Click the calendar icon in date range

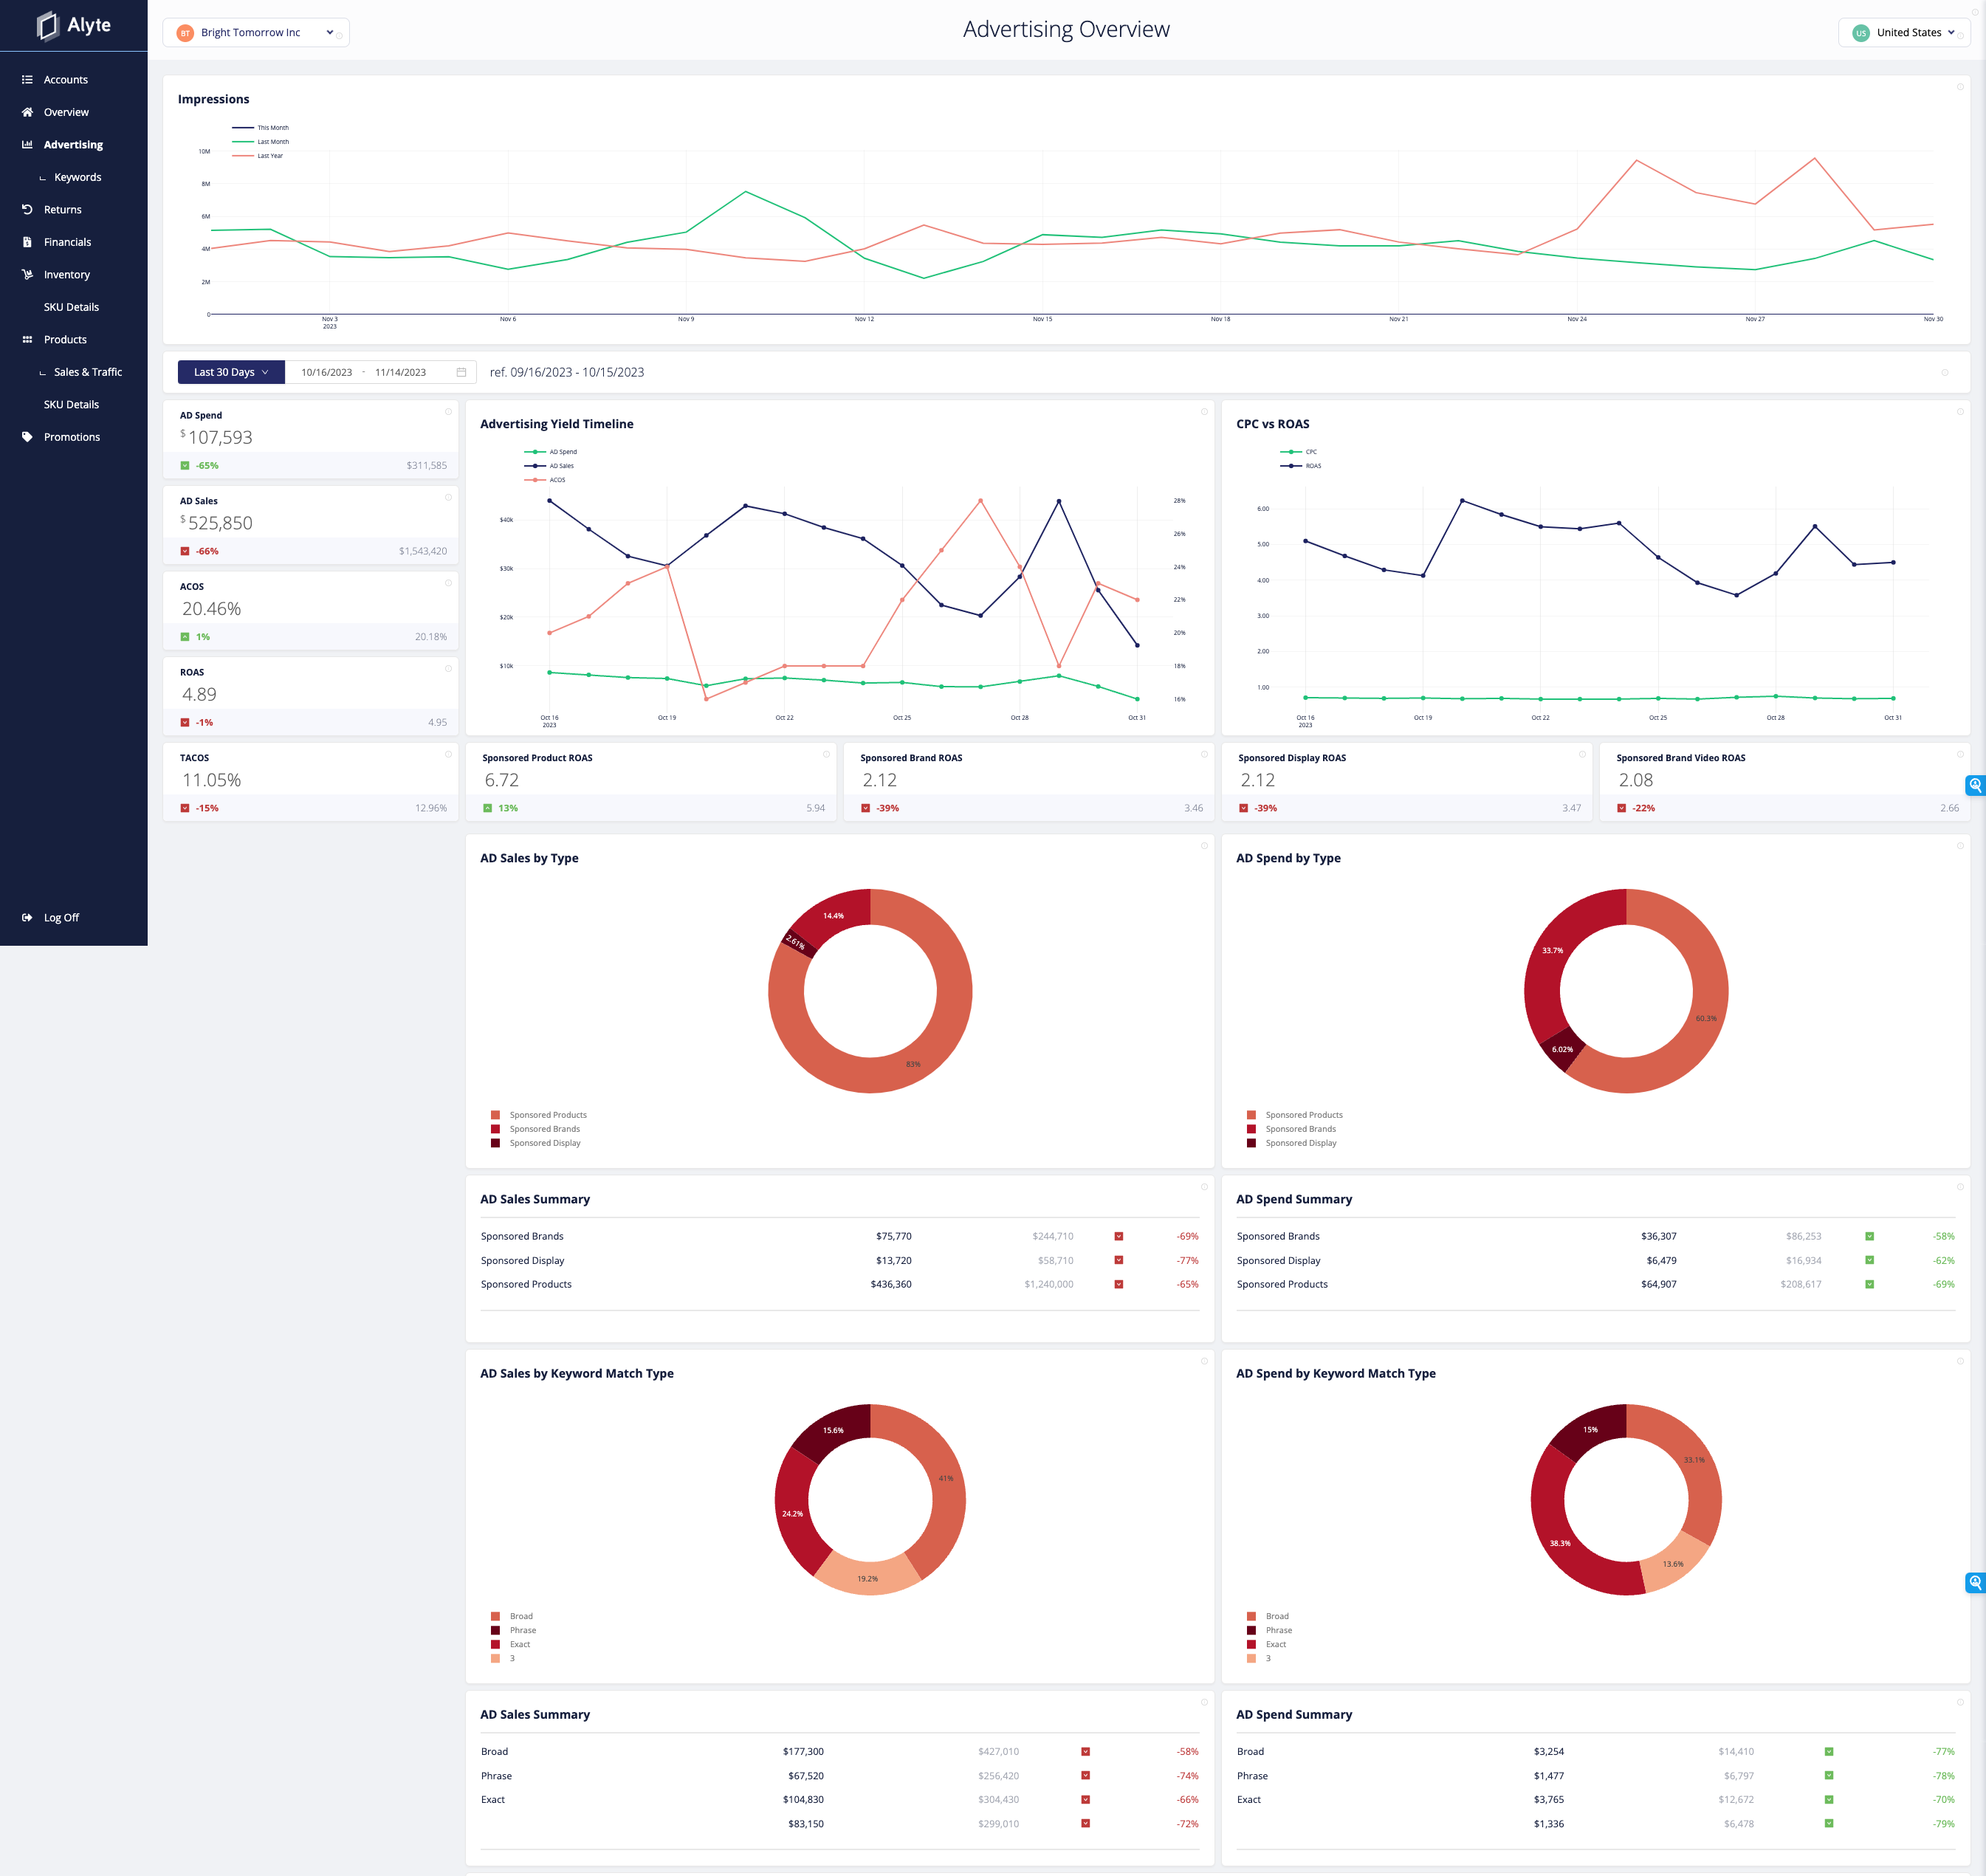click(x=461, y=372)
